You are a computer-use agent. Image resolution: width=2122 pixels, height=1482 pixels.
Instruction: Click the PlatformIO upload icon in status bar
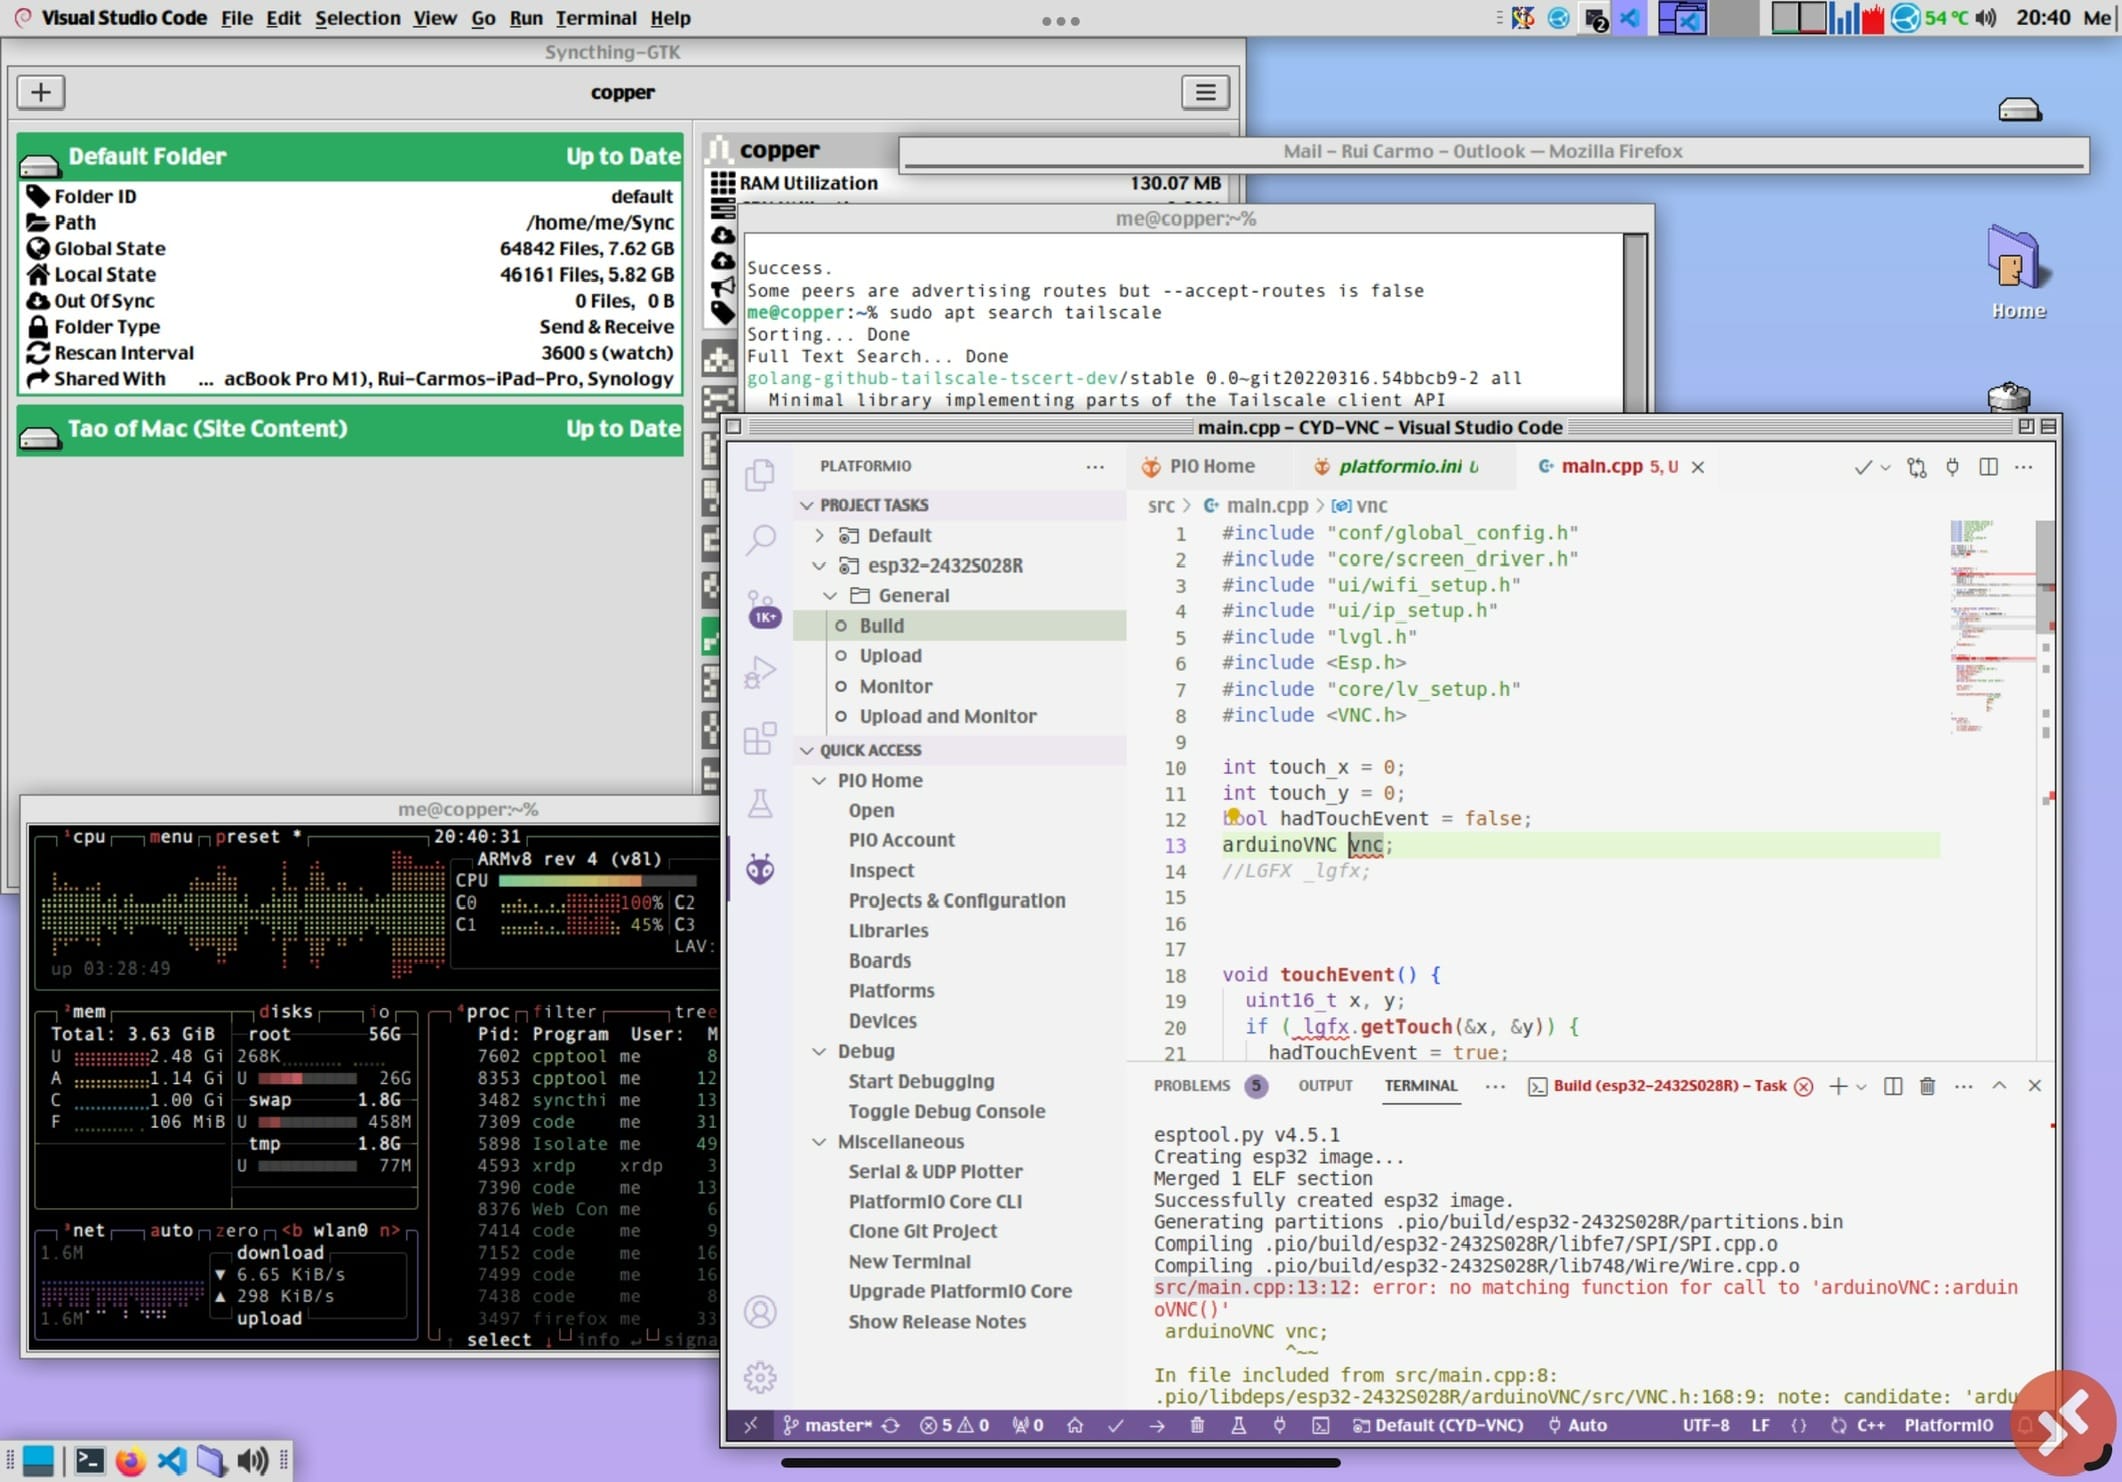[x=1156, y=1424]
